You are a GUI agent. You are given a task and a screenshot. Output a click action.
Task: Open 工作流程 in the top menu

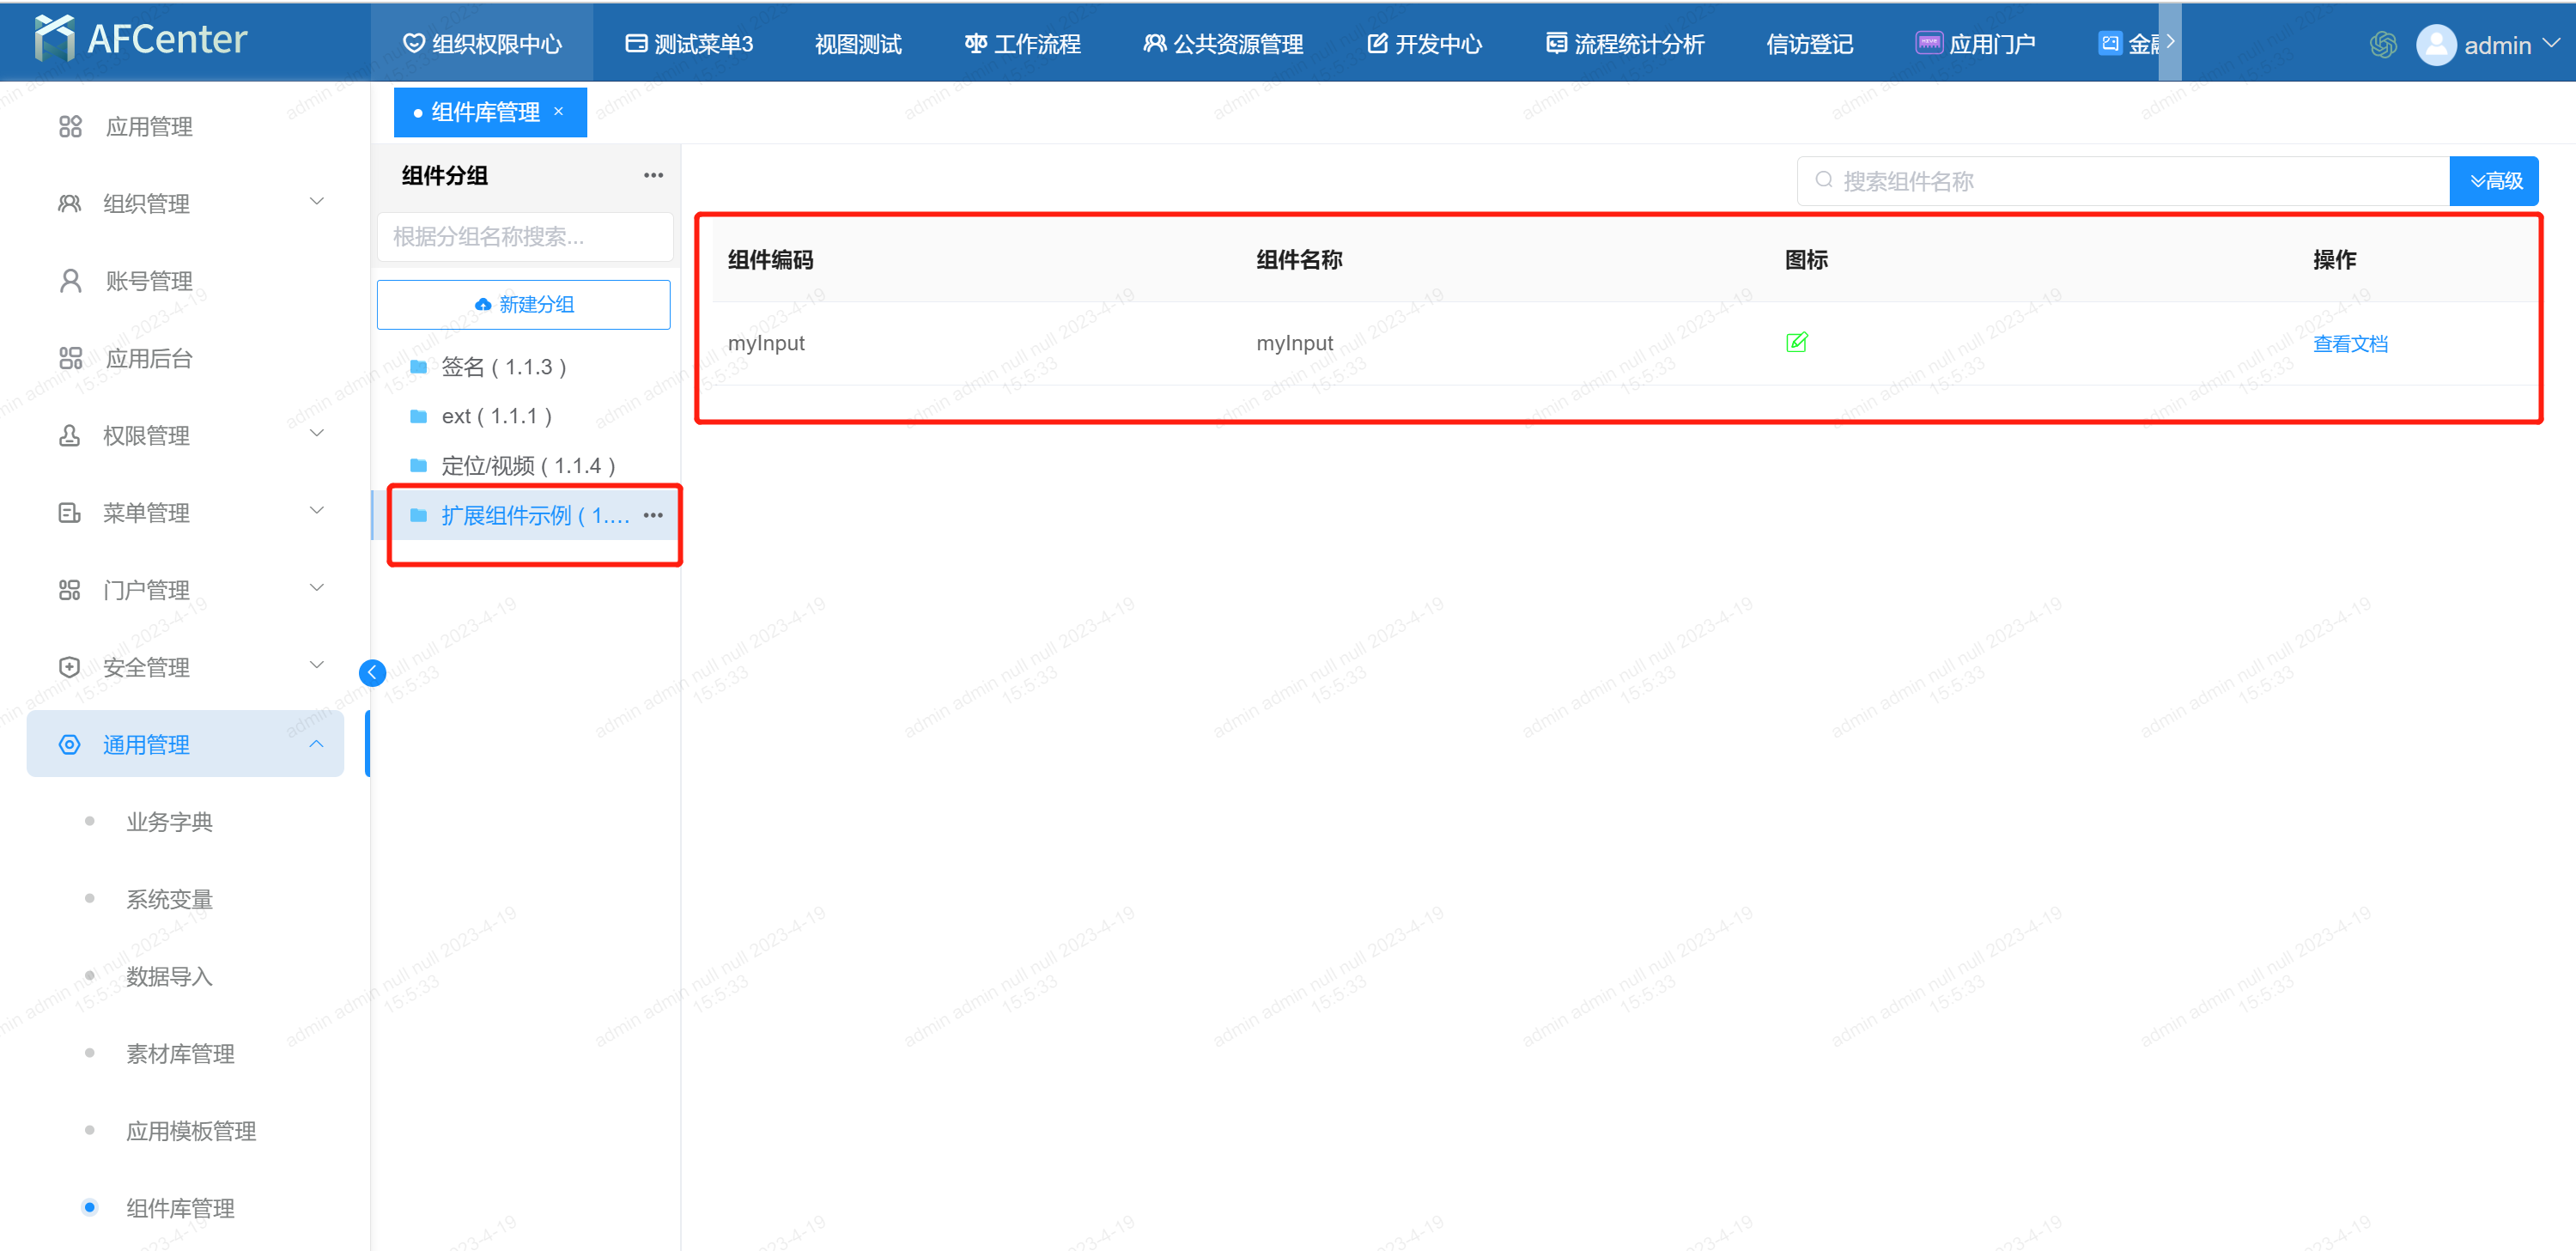[1023, 44]
